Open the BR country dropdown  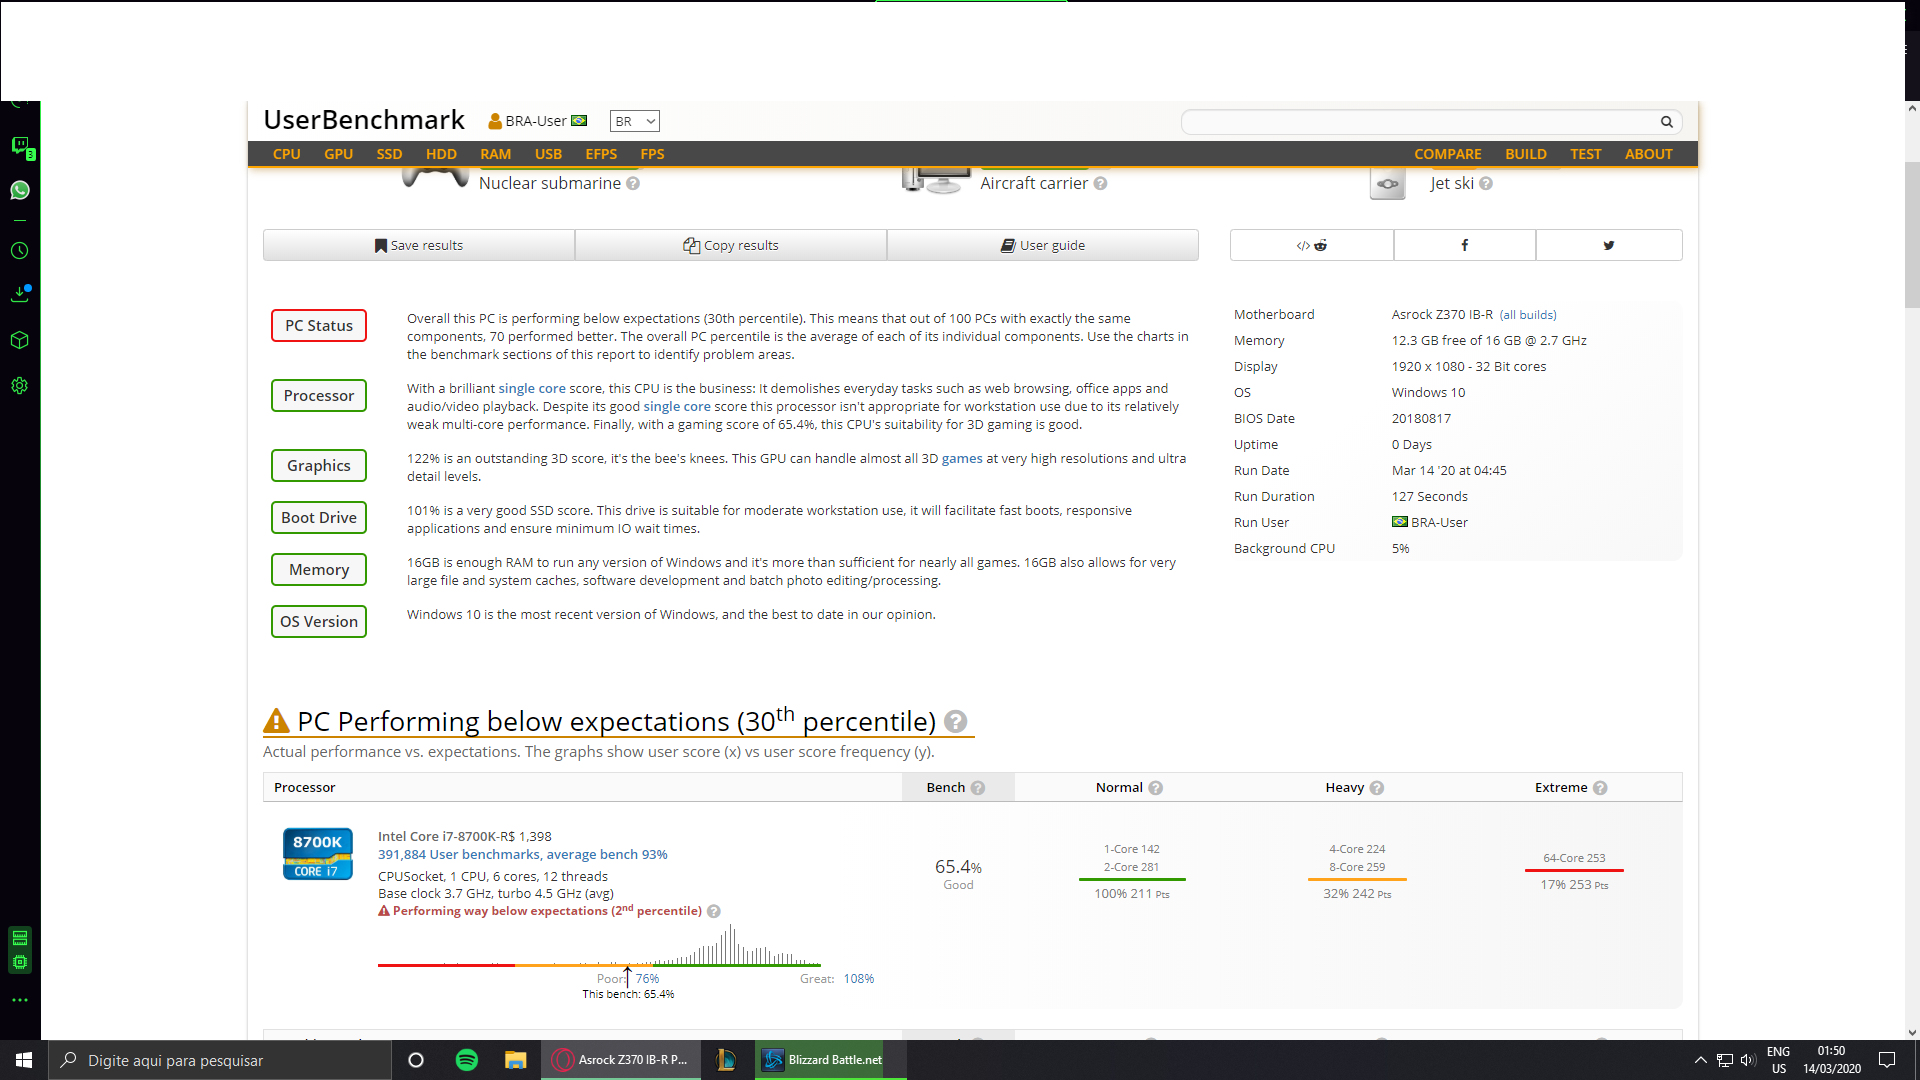[634, 121]
